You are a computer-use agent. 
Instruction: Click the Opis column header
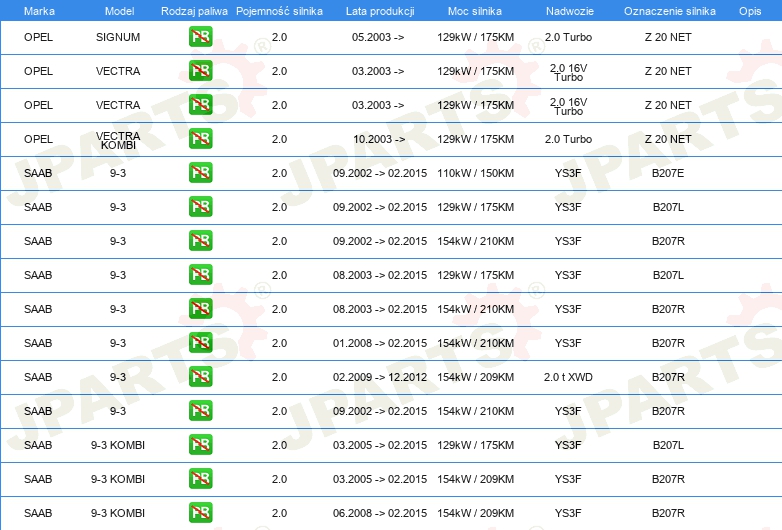[750, 11]
